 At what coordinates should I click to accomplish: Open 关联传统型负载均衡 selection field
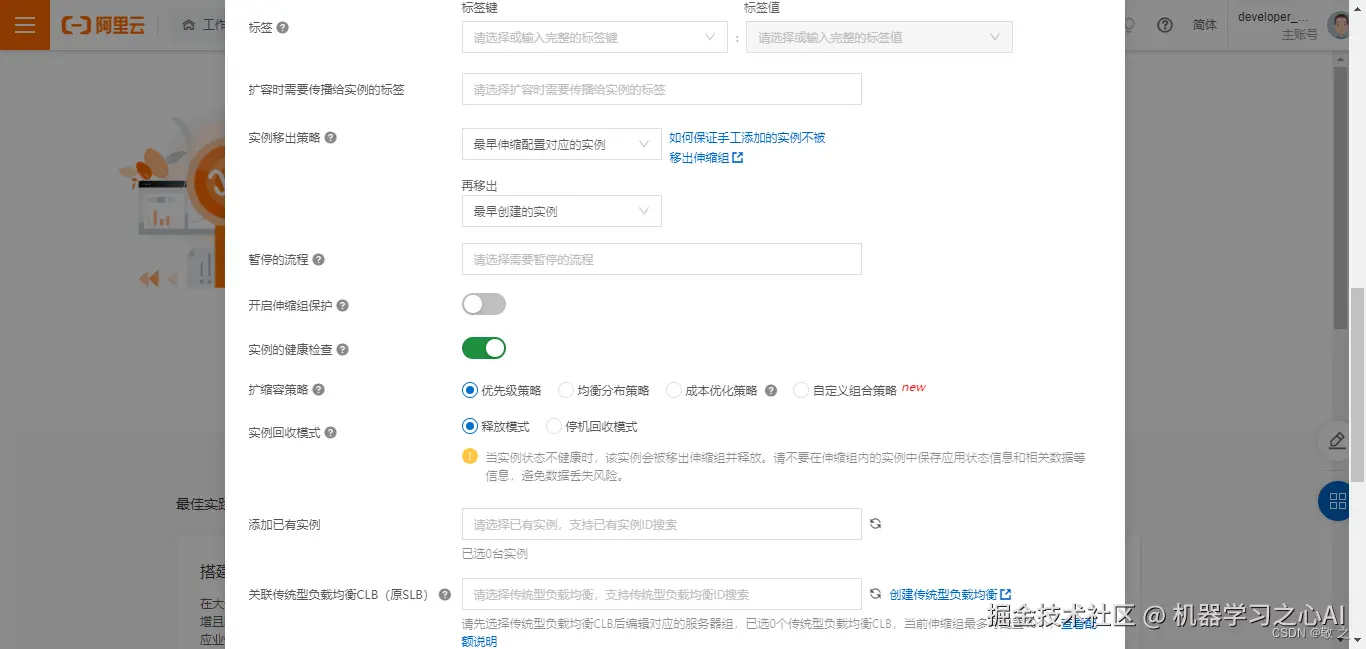662,594
